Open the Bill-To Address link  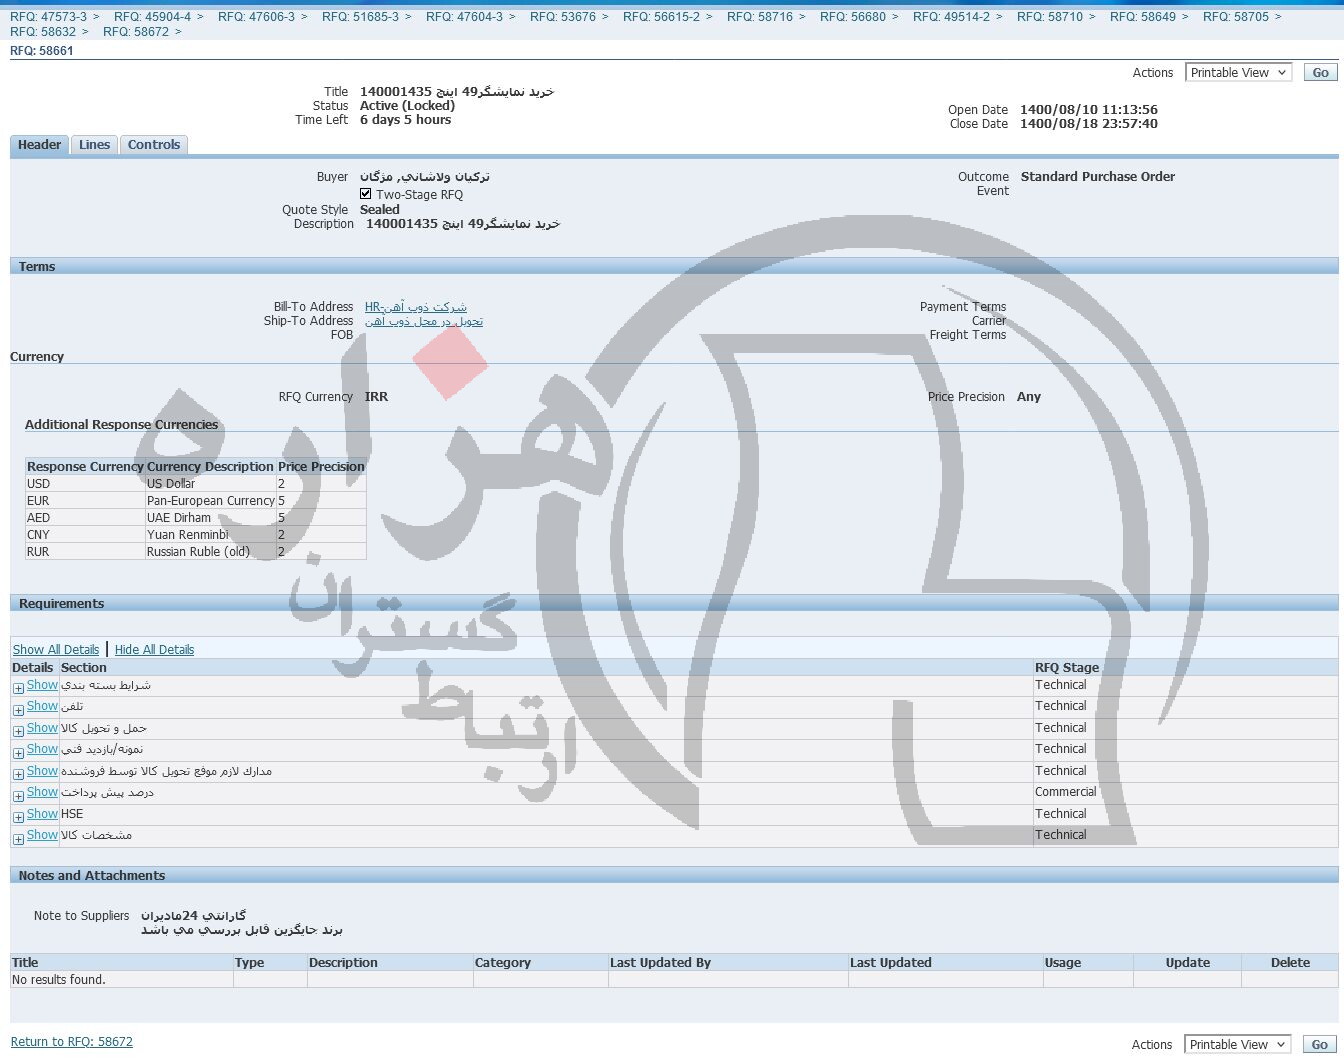[x=415, y=307]
